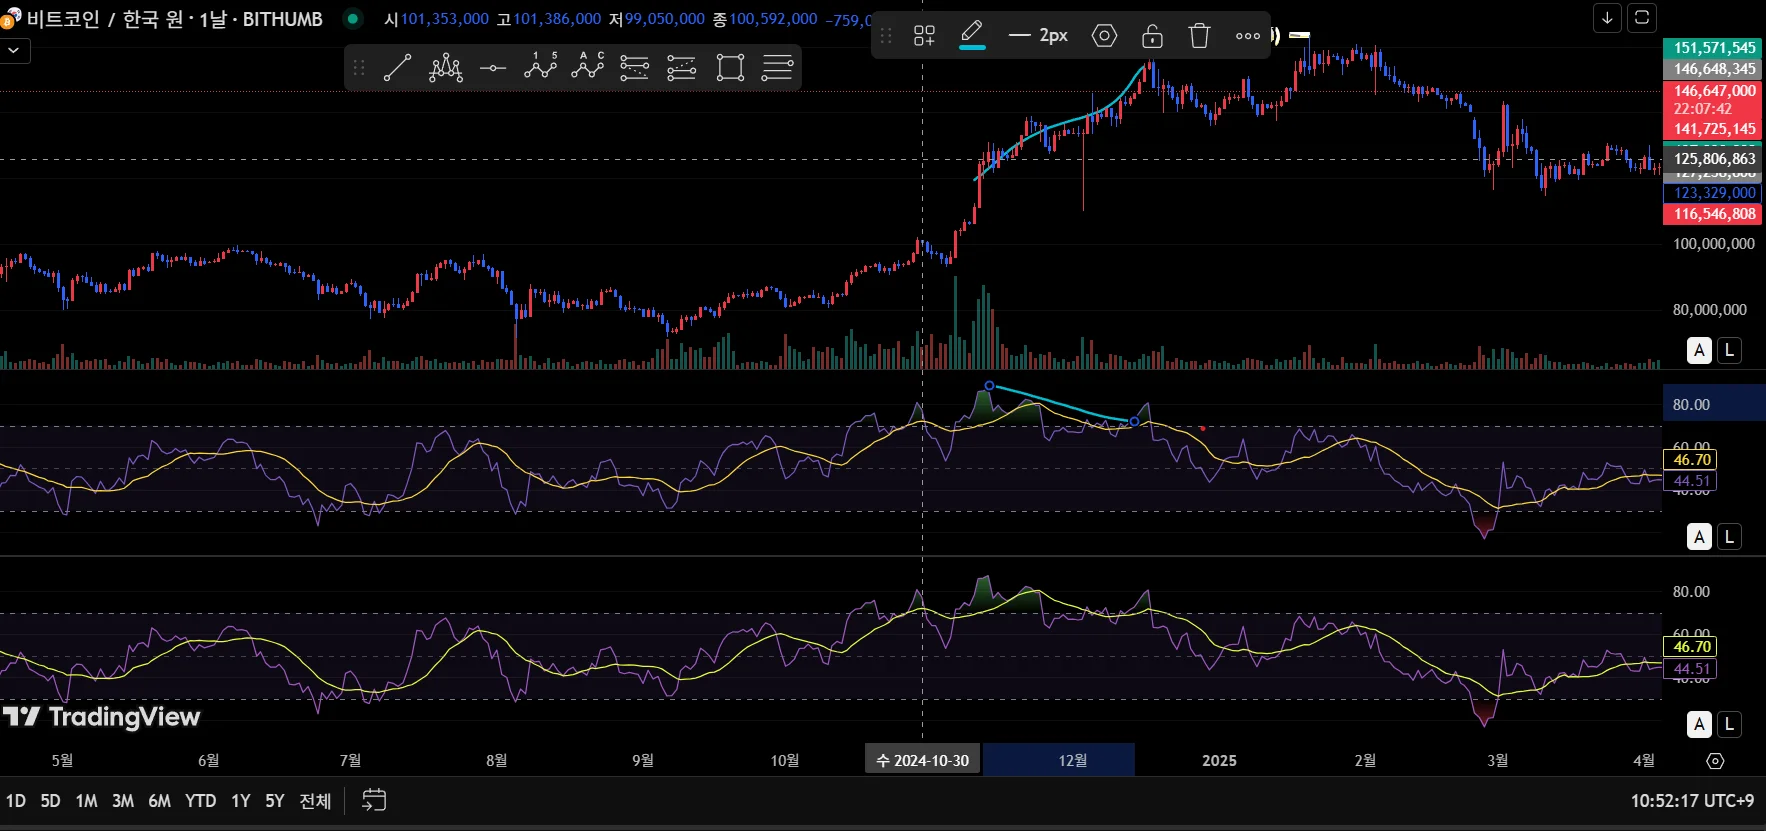Click the 123,329,000 blue price label
The height and width of the screenshot is (831, 1766).
click(x=1713, y=193)
